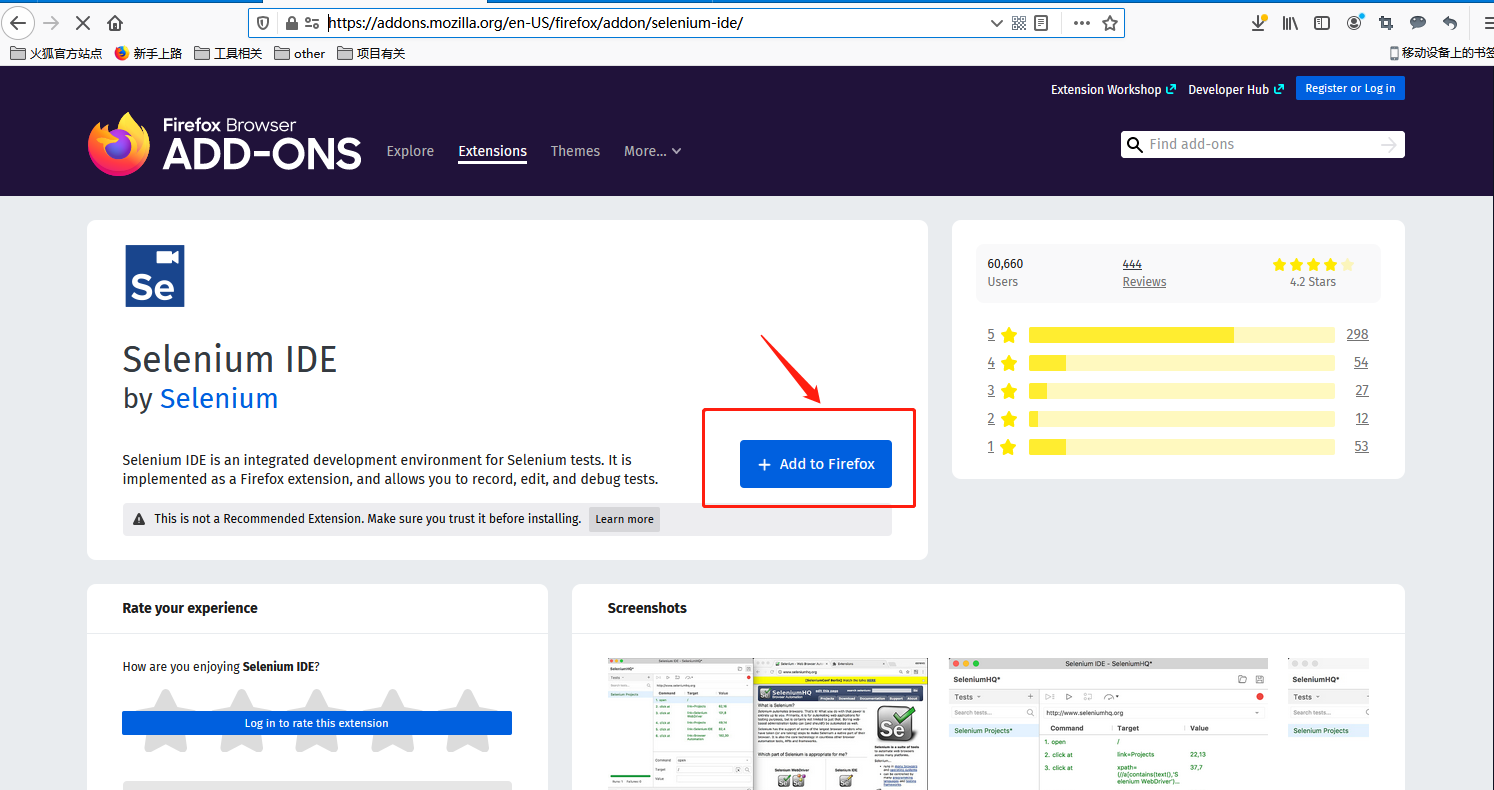Go to the Explore section
The width and height of the screenshot is (1494, 790).
click(x=410, y=151)
